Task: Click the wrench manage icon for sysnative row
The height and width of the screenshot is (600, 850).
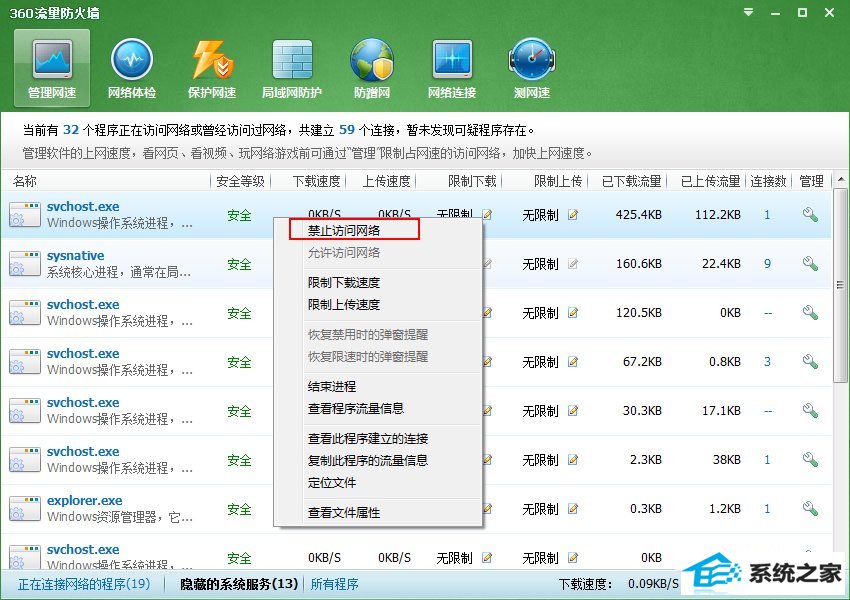Action: [x=810, y=264]
